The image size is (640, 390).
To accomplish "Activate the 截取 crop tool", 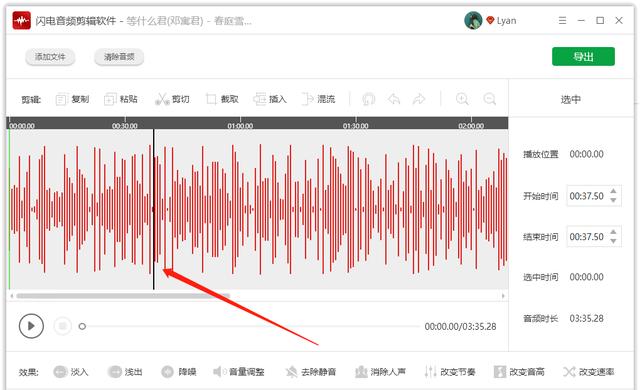I will [222, 99].
